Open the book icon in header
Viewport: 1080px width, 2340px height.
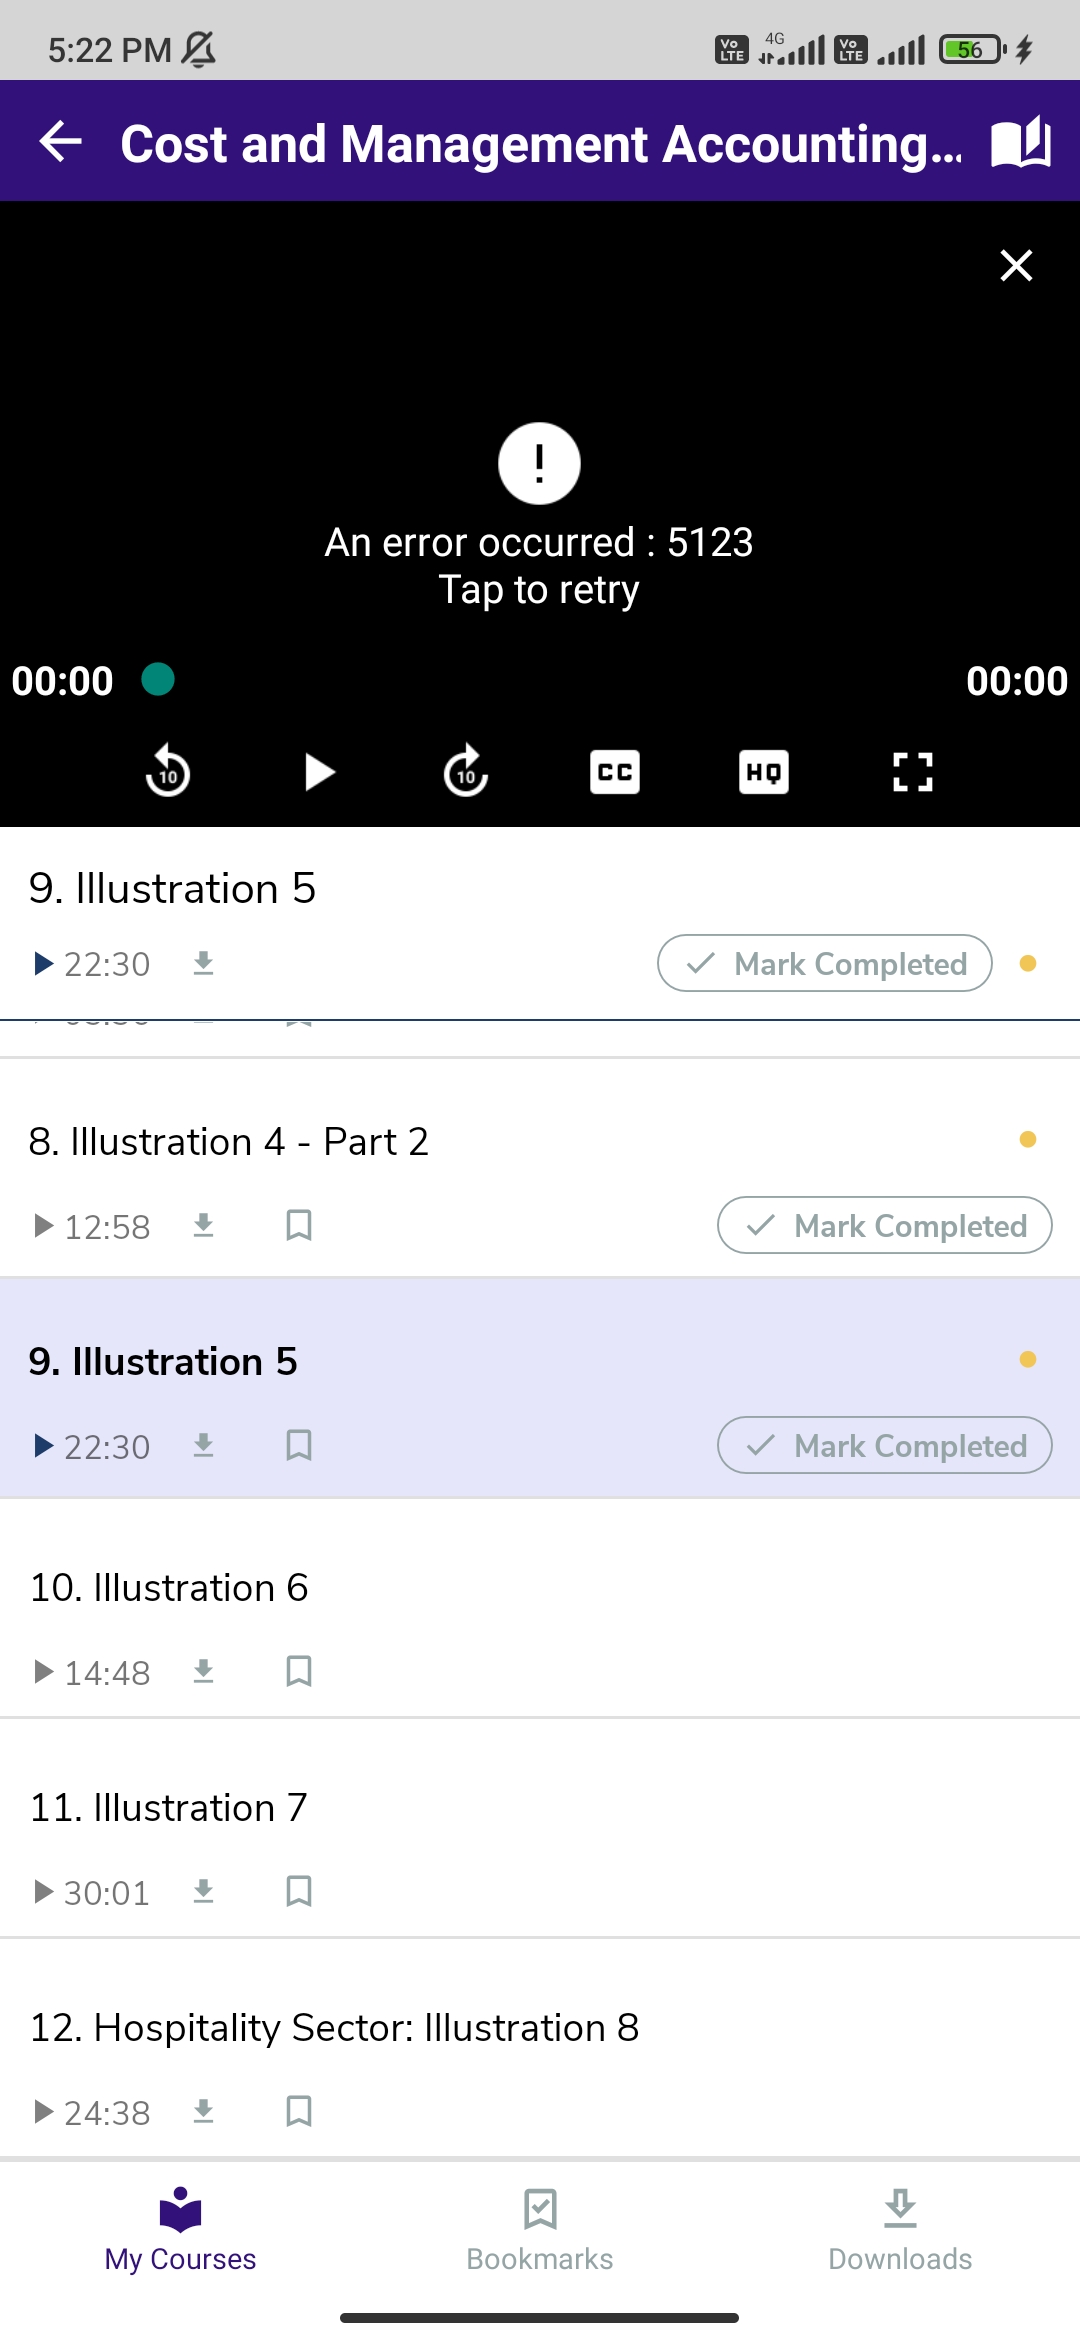(x=1020, y=142)
